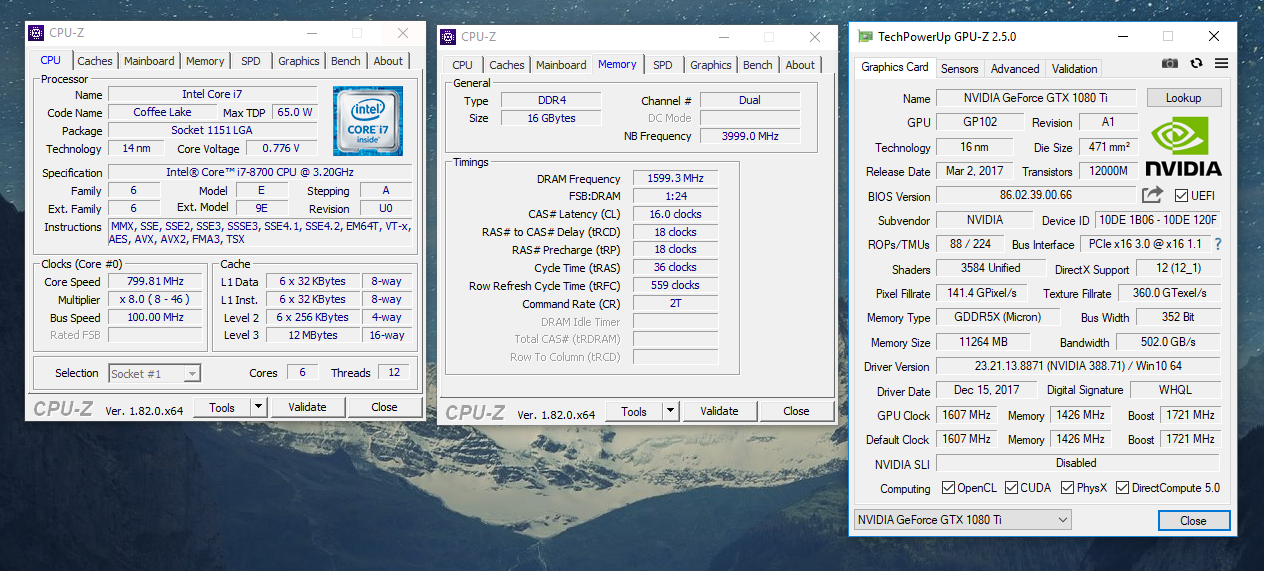Click BIOS share/export arrow icon in GPU-Z
This screenshot has height=571, width=1264.
[x=1153, y=195]
